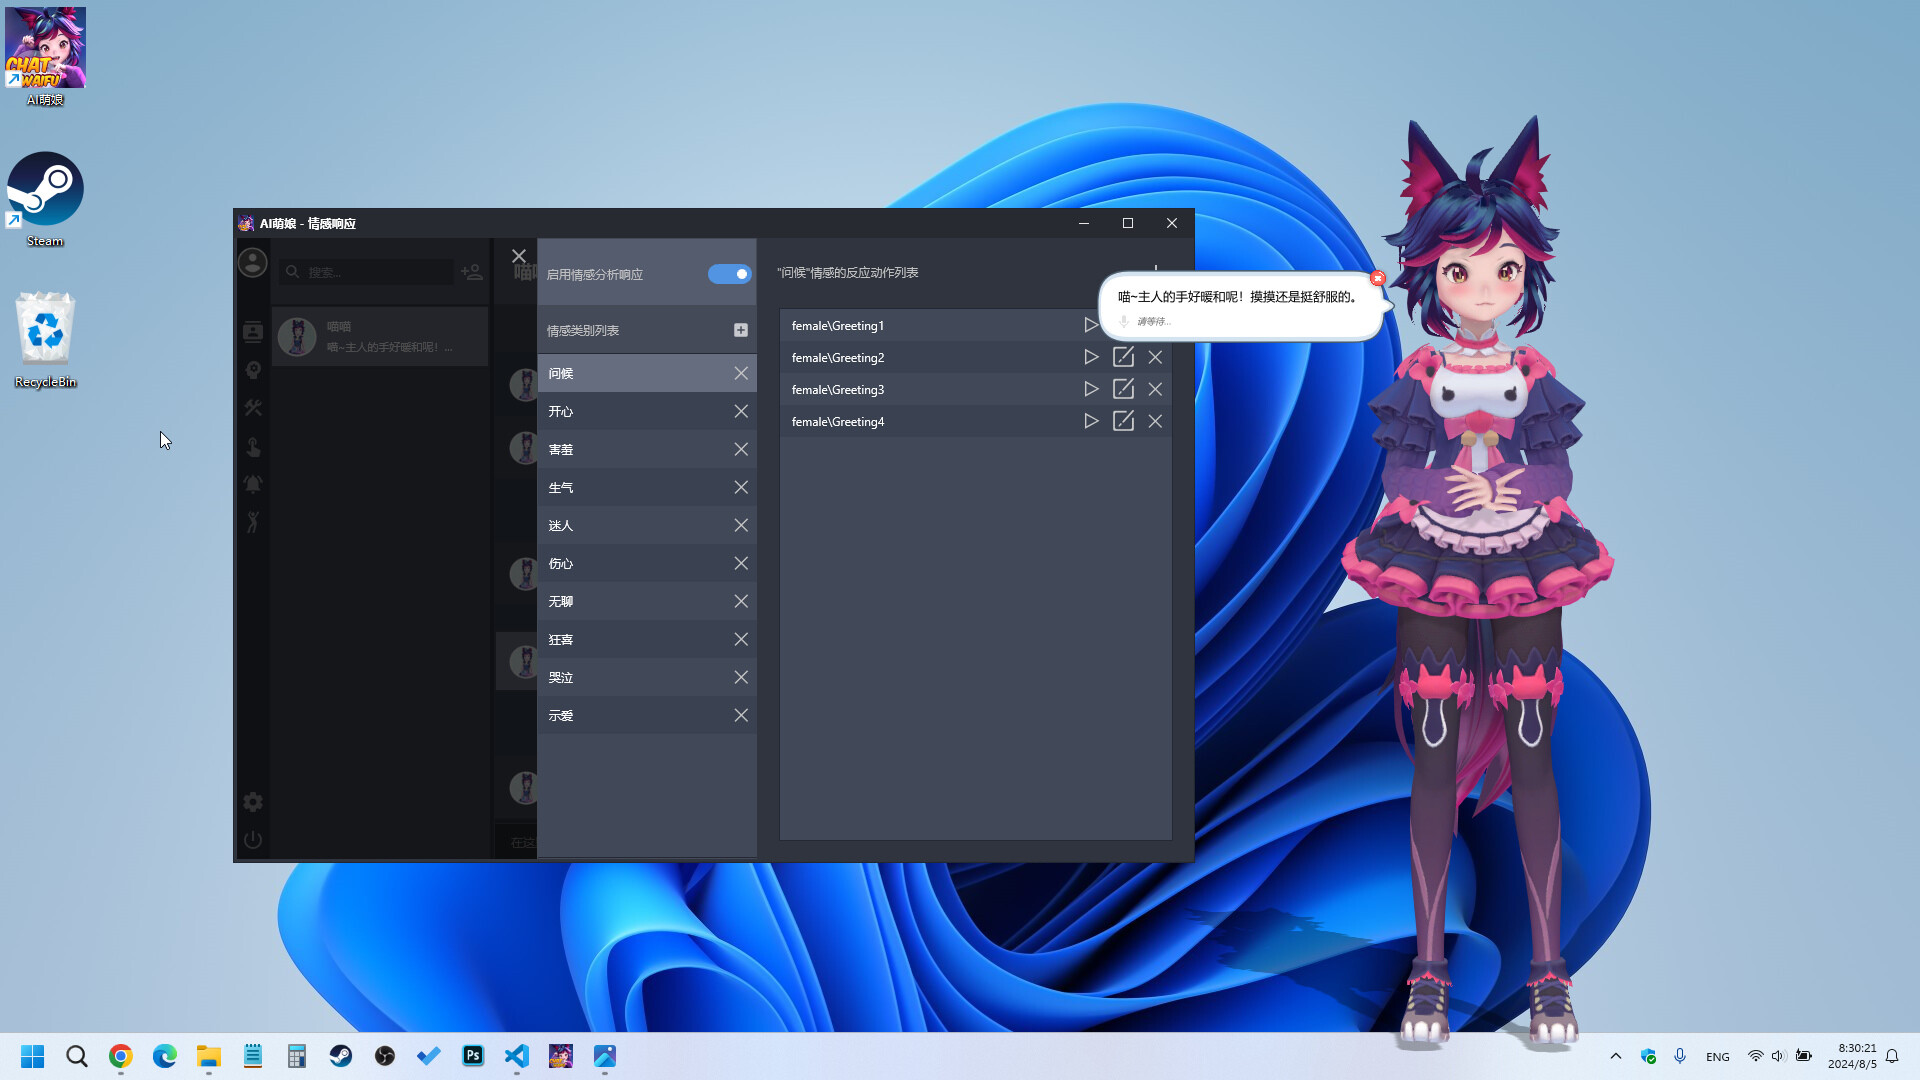The width and height of the screenshot is (1920, 1080).
Task: Open the pose/action panel in the sidebar
Action: [x=253, y=520]
